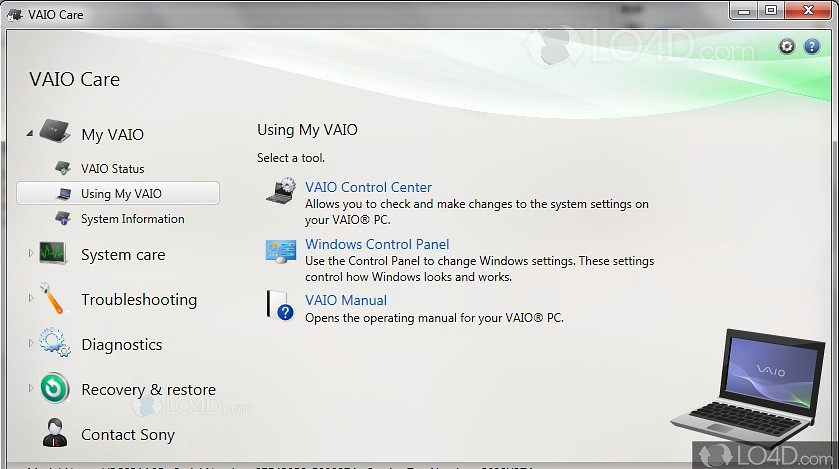Screen dimensions: 839x469
Task: Open settings via the gear icon
Action: (787, 47)
